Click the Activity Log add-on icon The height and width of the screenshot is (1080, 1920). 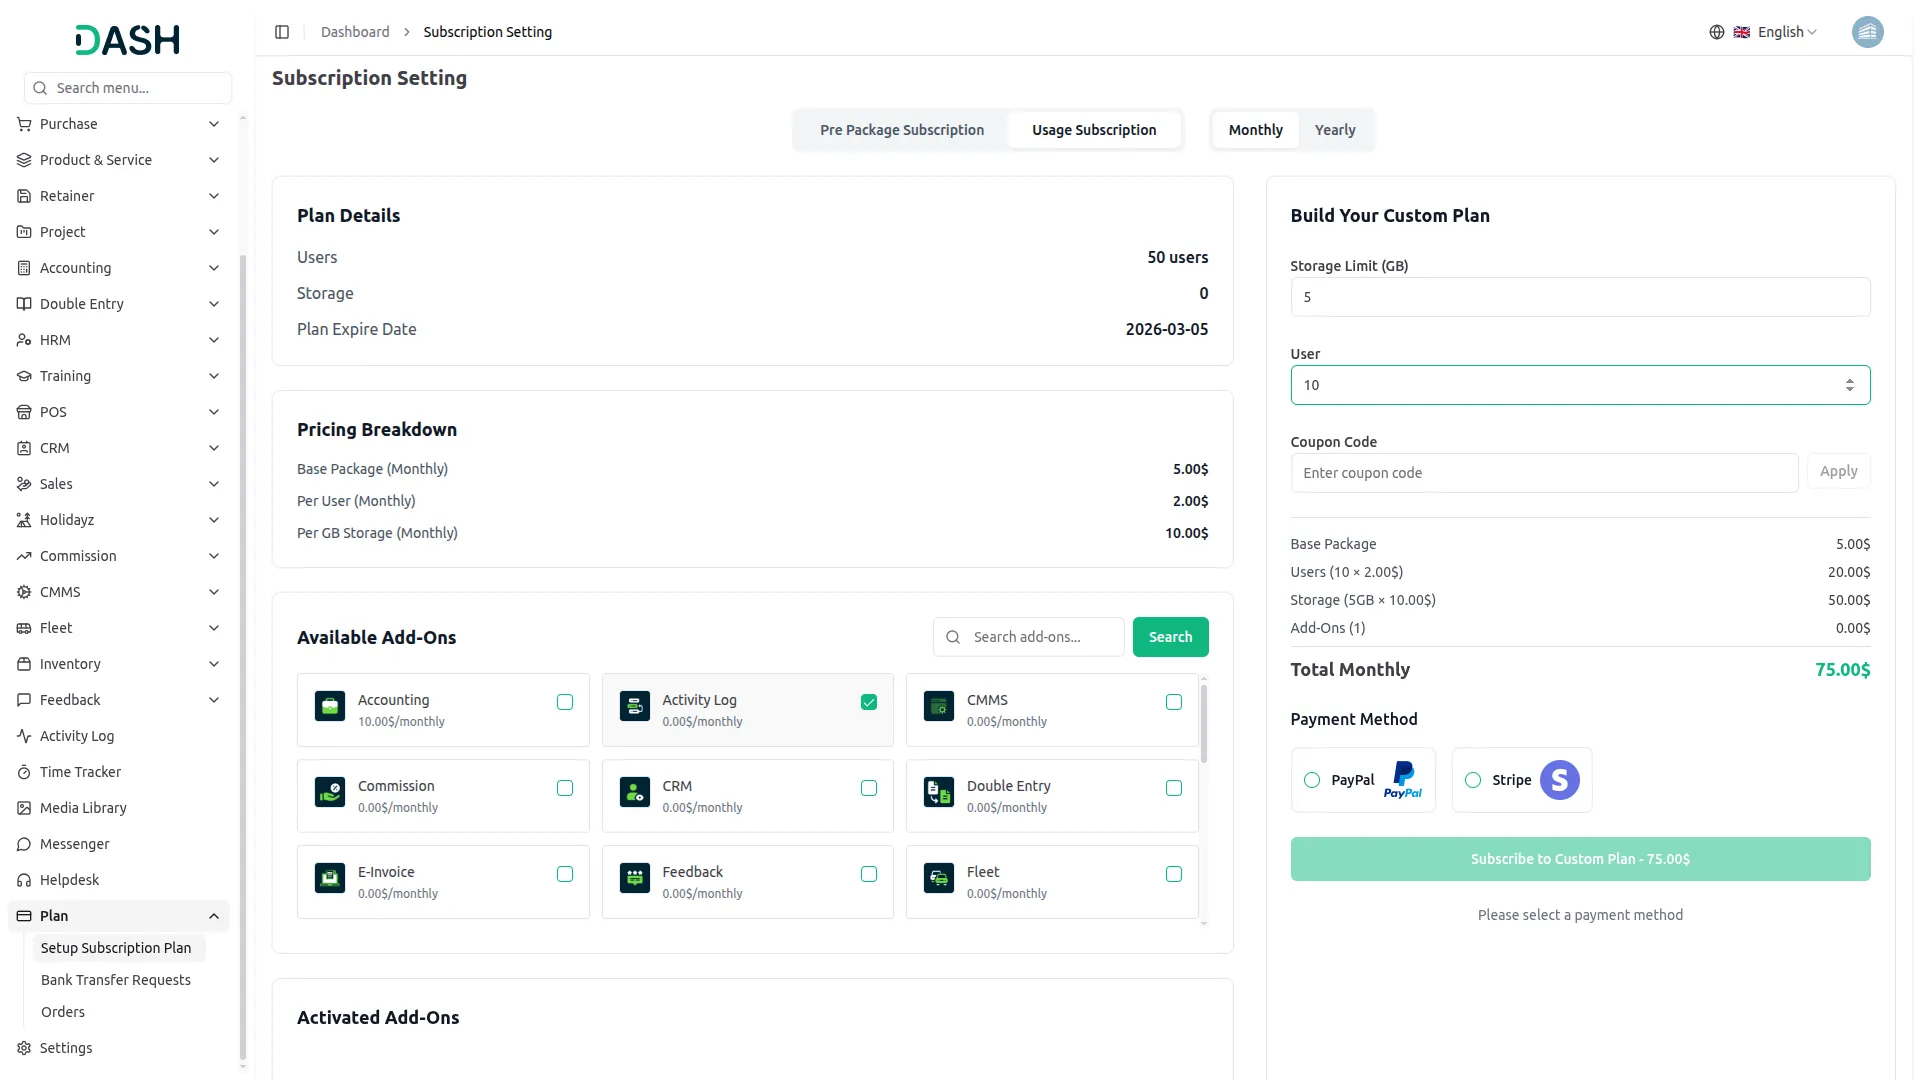pyautogui.click(x=634, y=706)
